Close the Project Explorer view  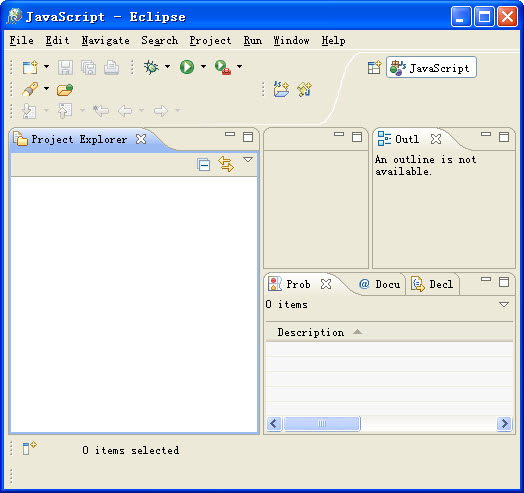[x=141, y=139]
